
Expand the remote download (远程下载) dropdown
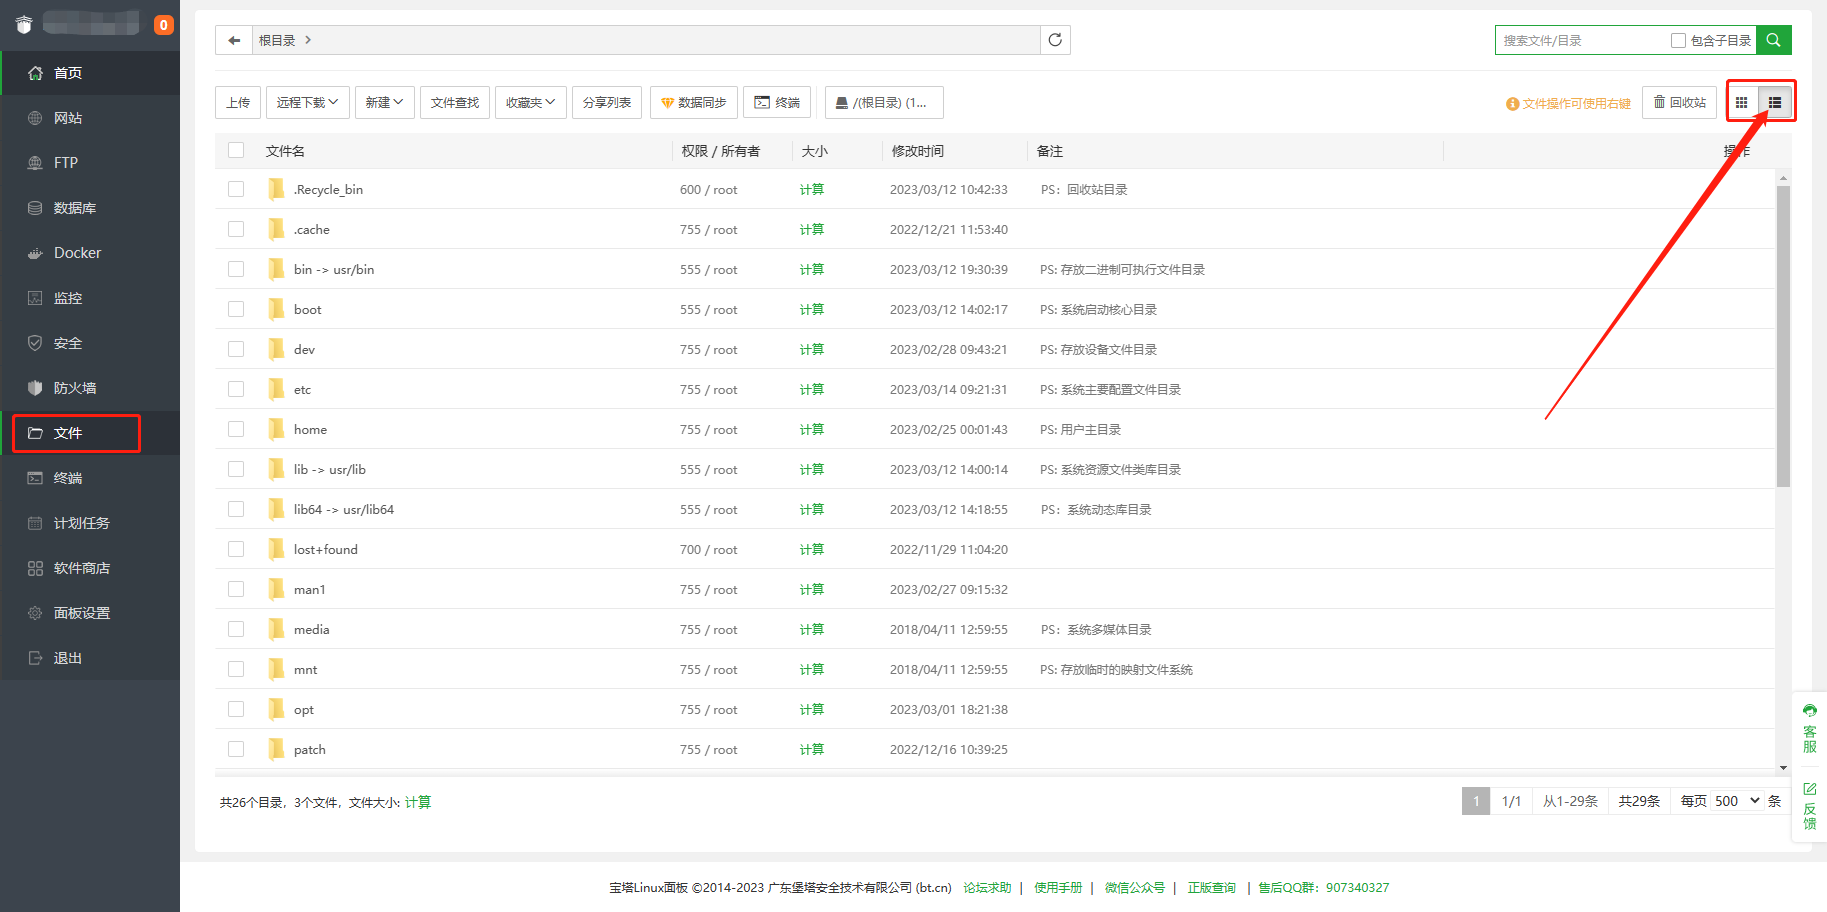click(307, 102)
